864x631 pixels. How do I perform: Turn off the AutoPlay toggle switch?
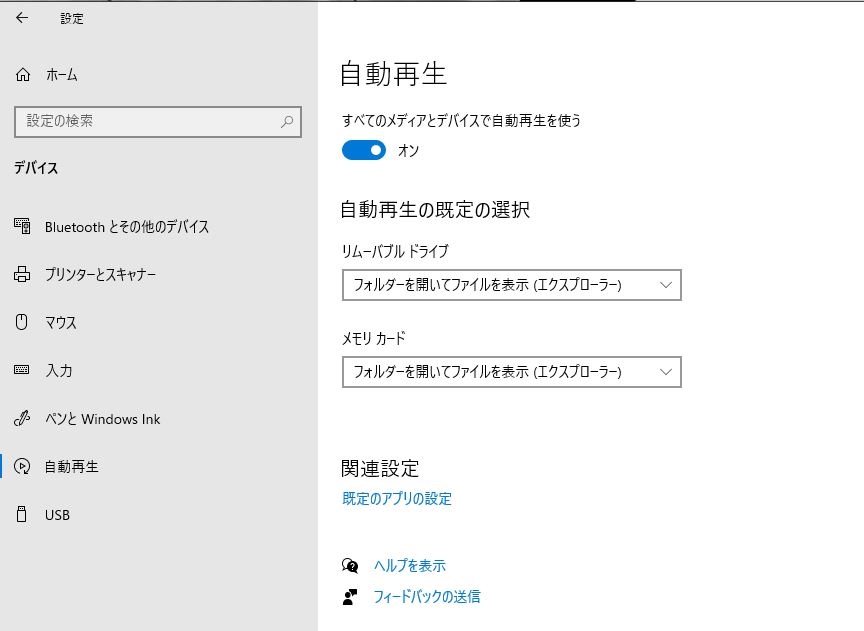click(364, 150)
